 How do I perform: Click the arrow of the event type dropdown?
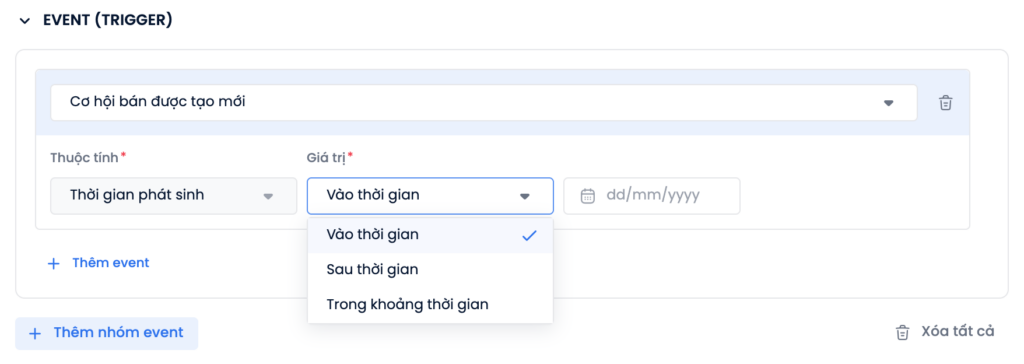pyautogui.click(x=888, y=103)
